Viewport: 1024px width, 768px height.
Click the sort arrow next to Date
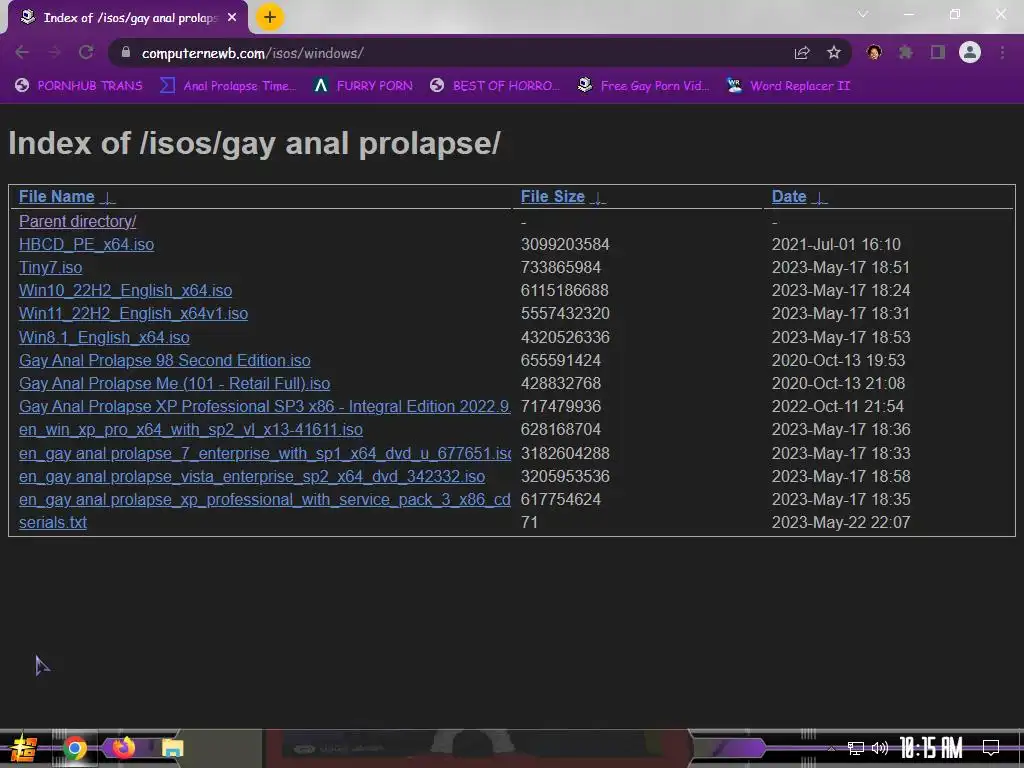click(x=820, y=198)
